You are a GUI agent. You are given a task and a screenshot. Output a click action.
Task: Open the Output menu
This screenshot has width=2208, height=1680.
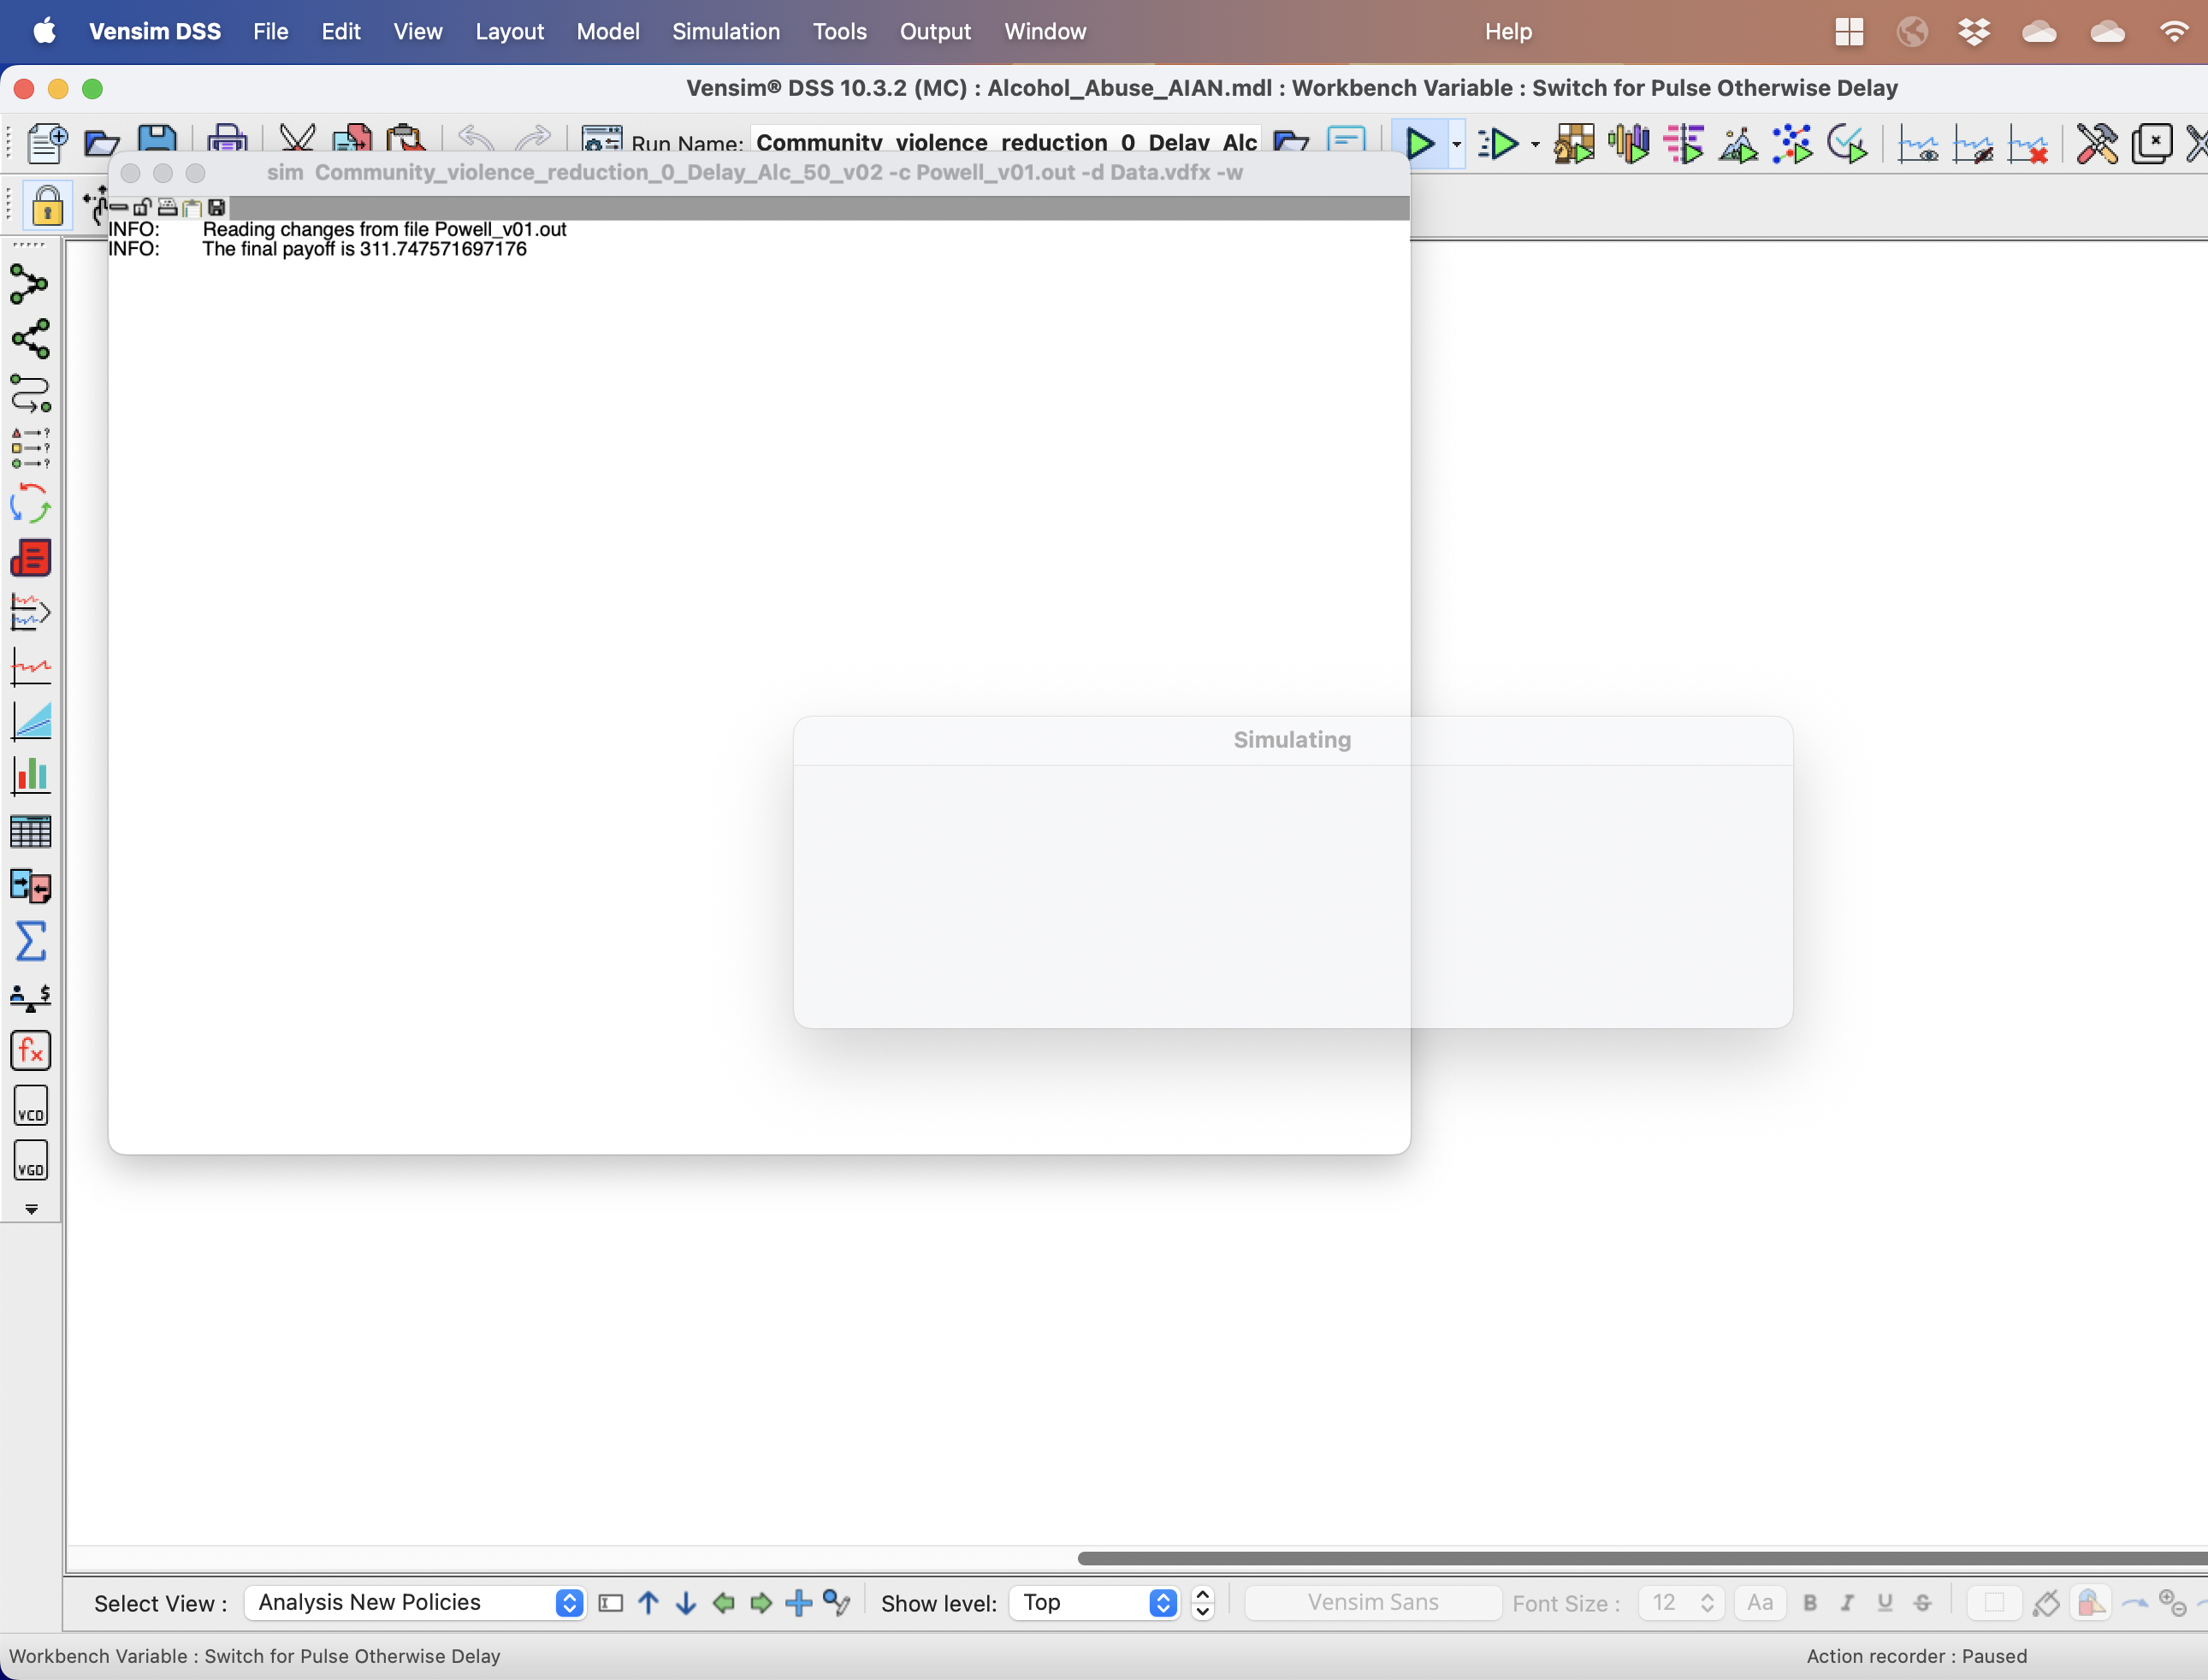(934, 31)
